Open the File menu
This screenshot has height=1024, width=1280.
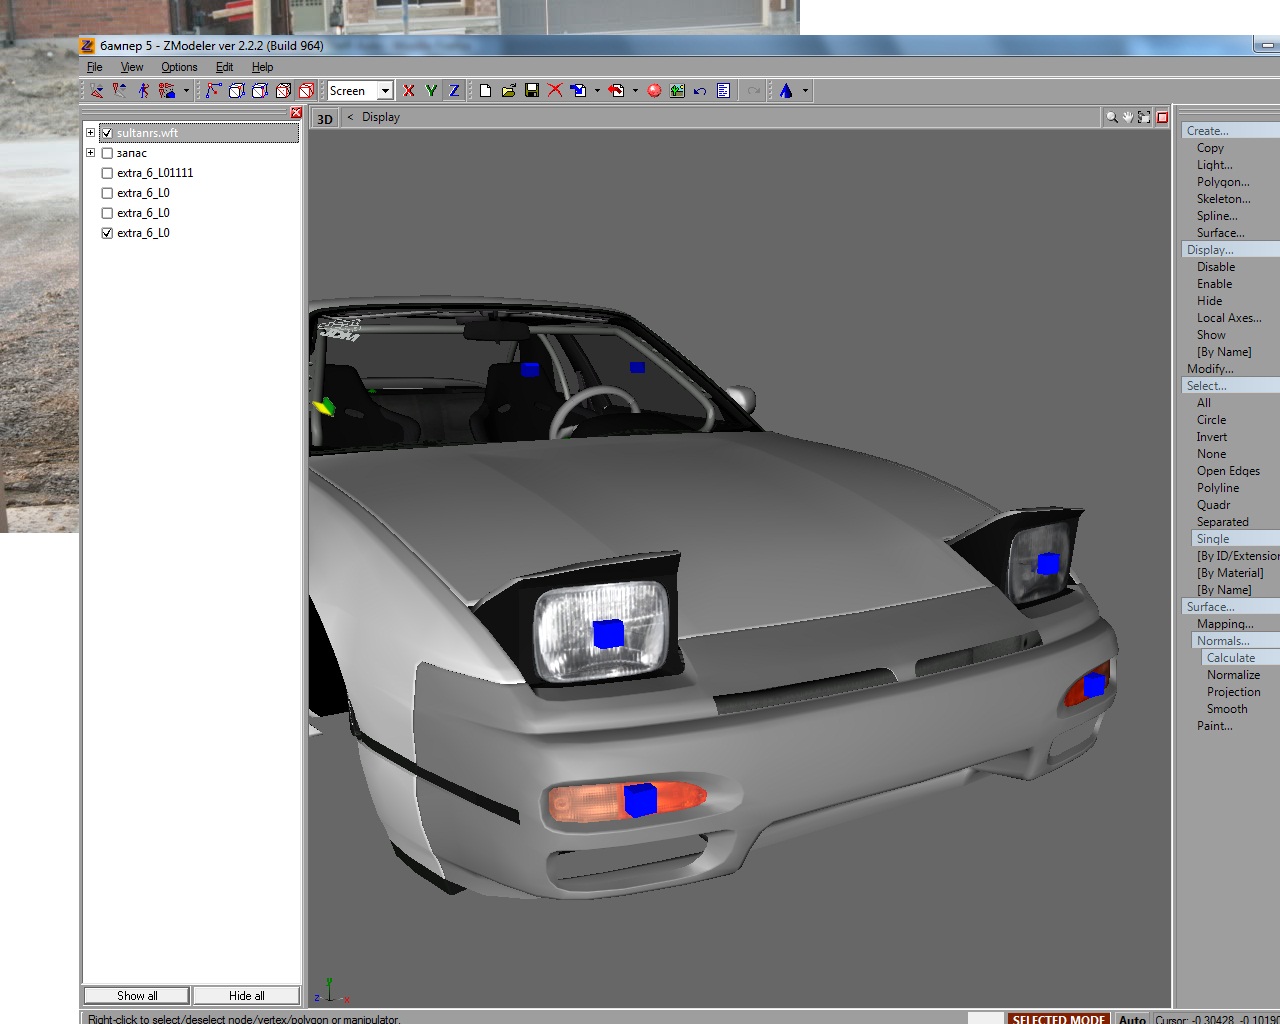[94, 67]
